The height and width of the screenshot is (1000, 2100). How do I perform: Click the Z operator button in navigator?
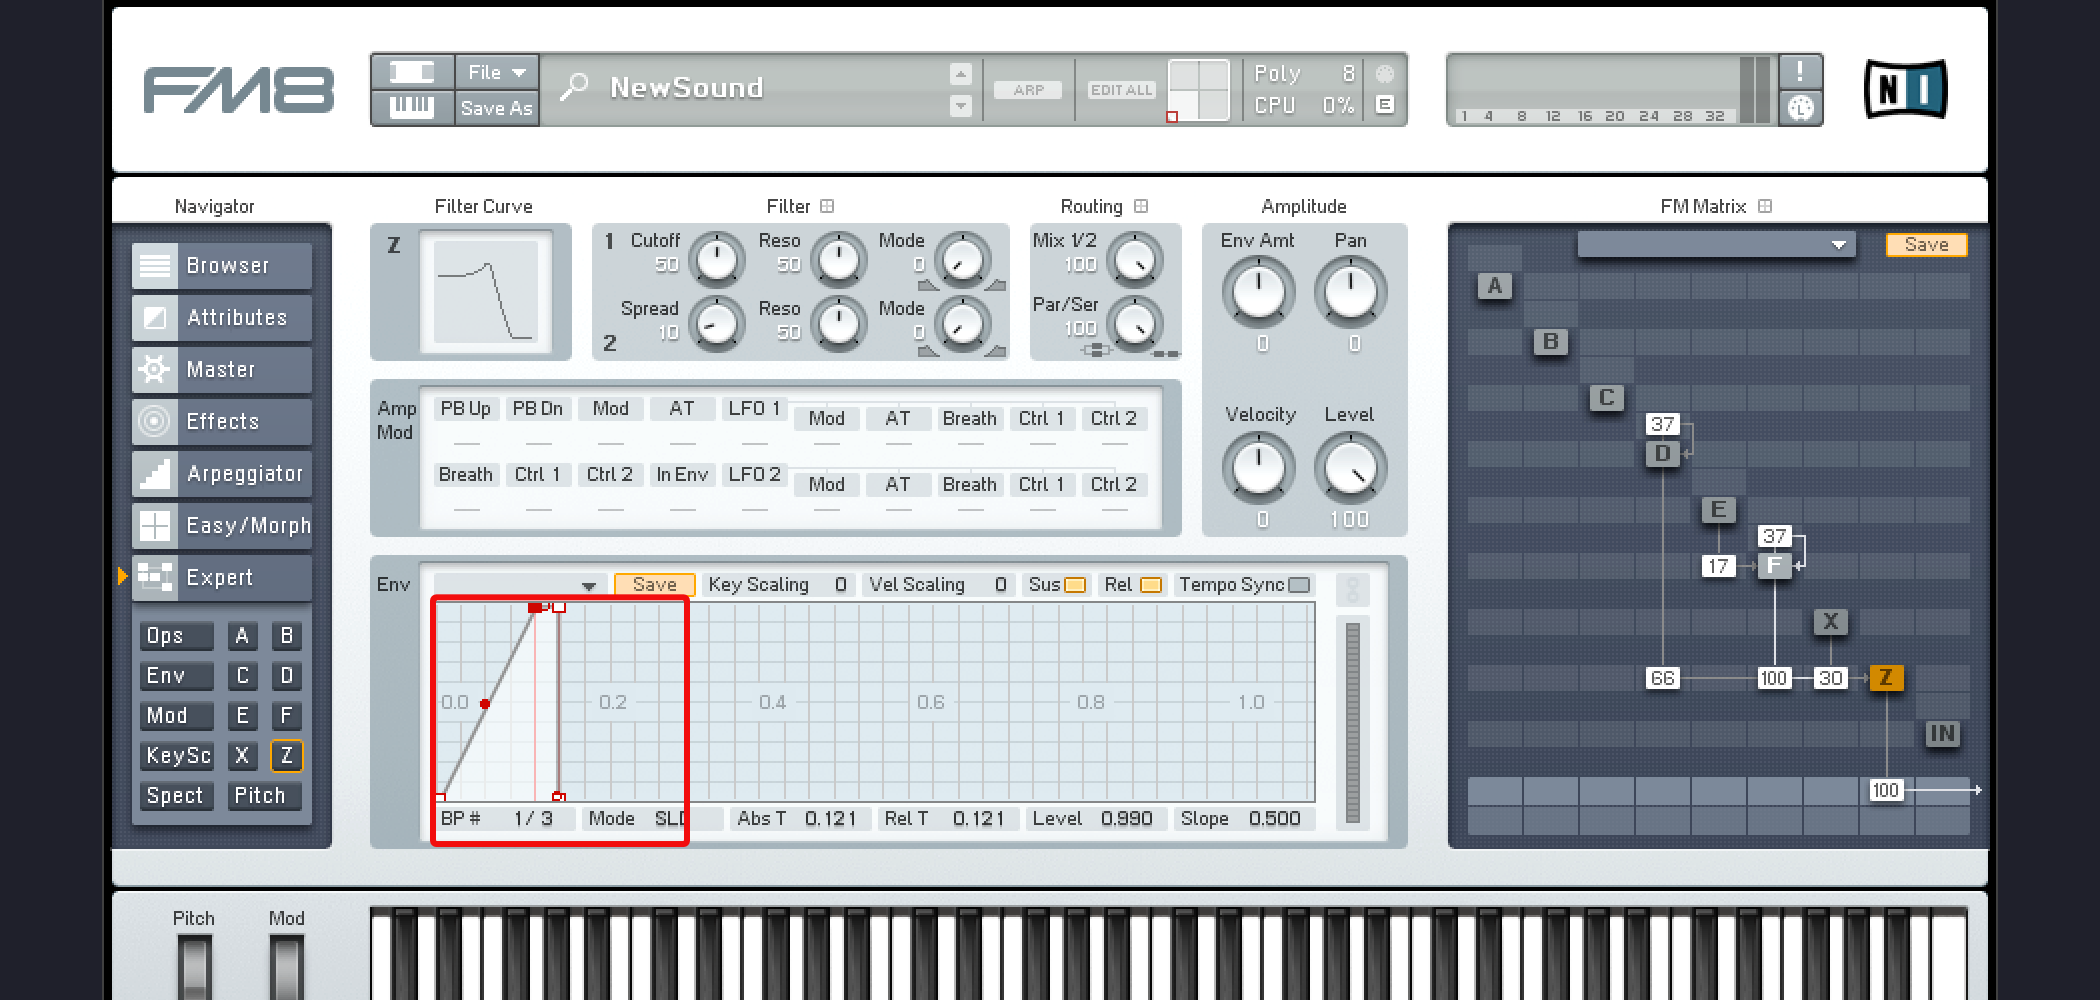coord(286,756)
